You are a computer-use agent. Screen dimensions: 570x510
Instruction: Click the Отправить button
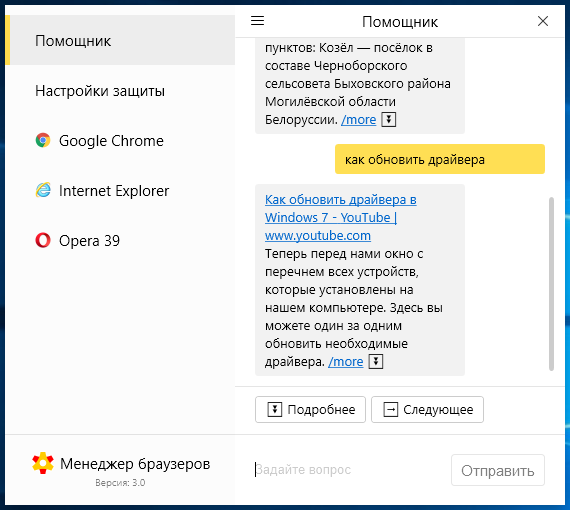(498, 470)
